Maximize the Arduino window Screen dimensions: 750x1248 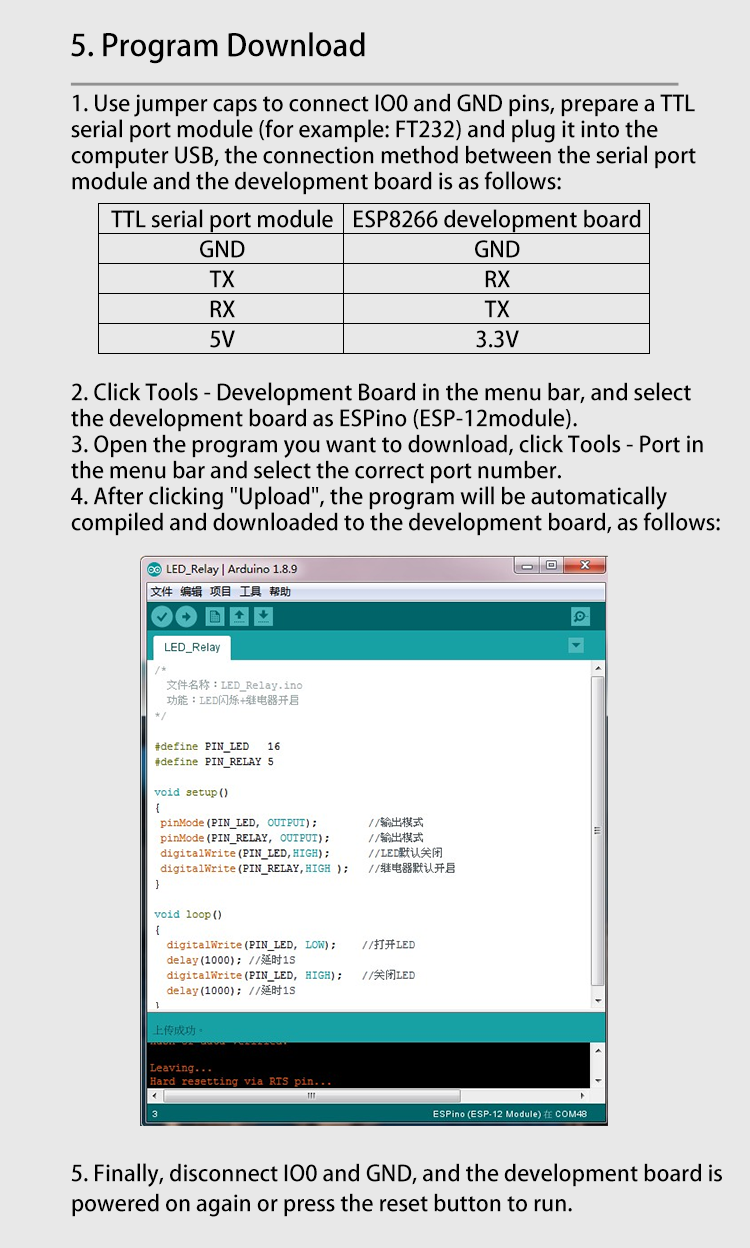coord(550,566)
